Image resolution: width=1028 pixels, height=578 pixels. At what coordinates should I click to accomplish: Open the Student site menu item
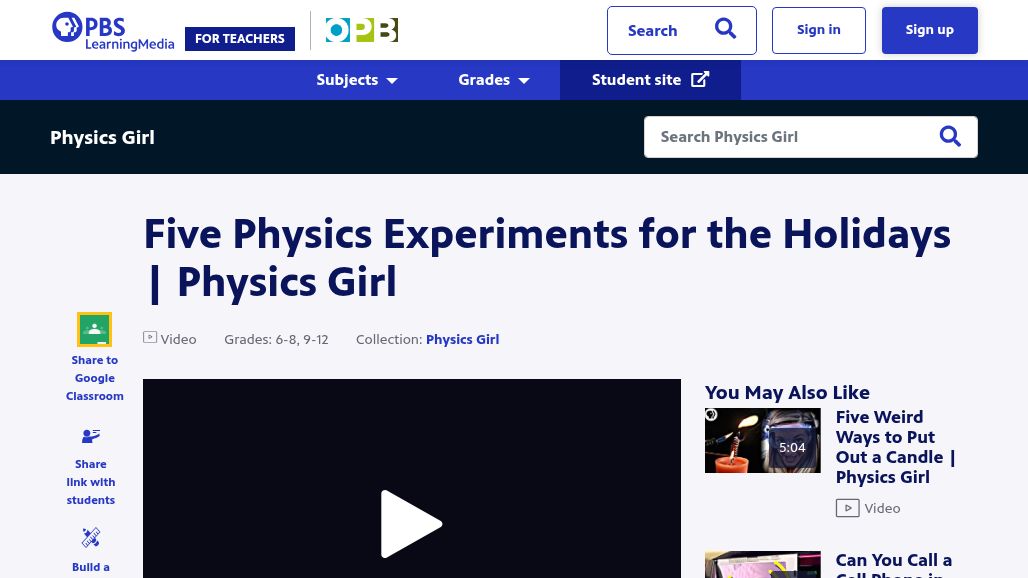pos(636,79)
